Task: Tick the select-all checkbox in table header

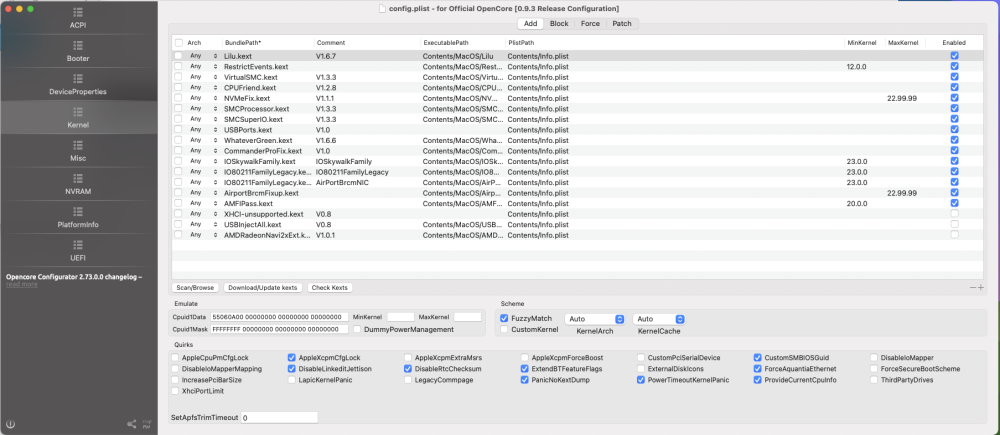Action: pyautogui.click(x=179, y=43)
